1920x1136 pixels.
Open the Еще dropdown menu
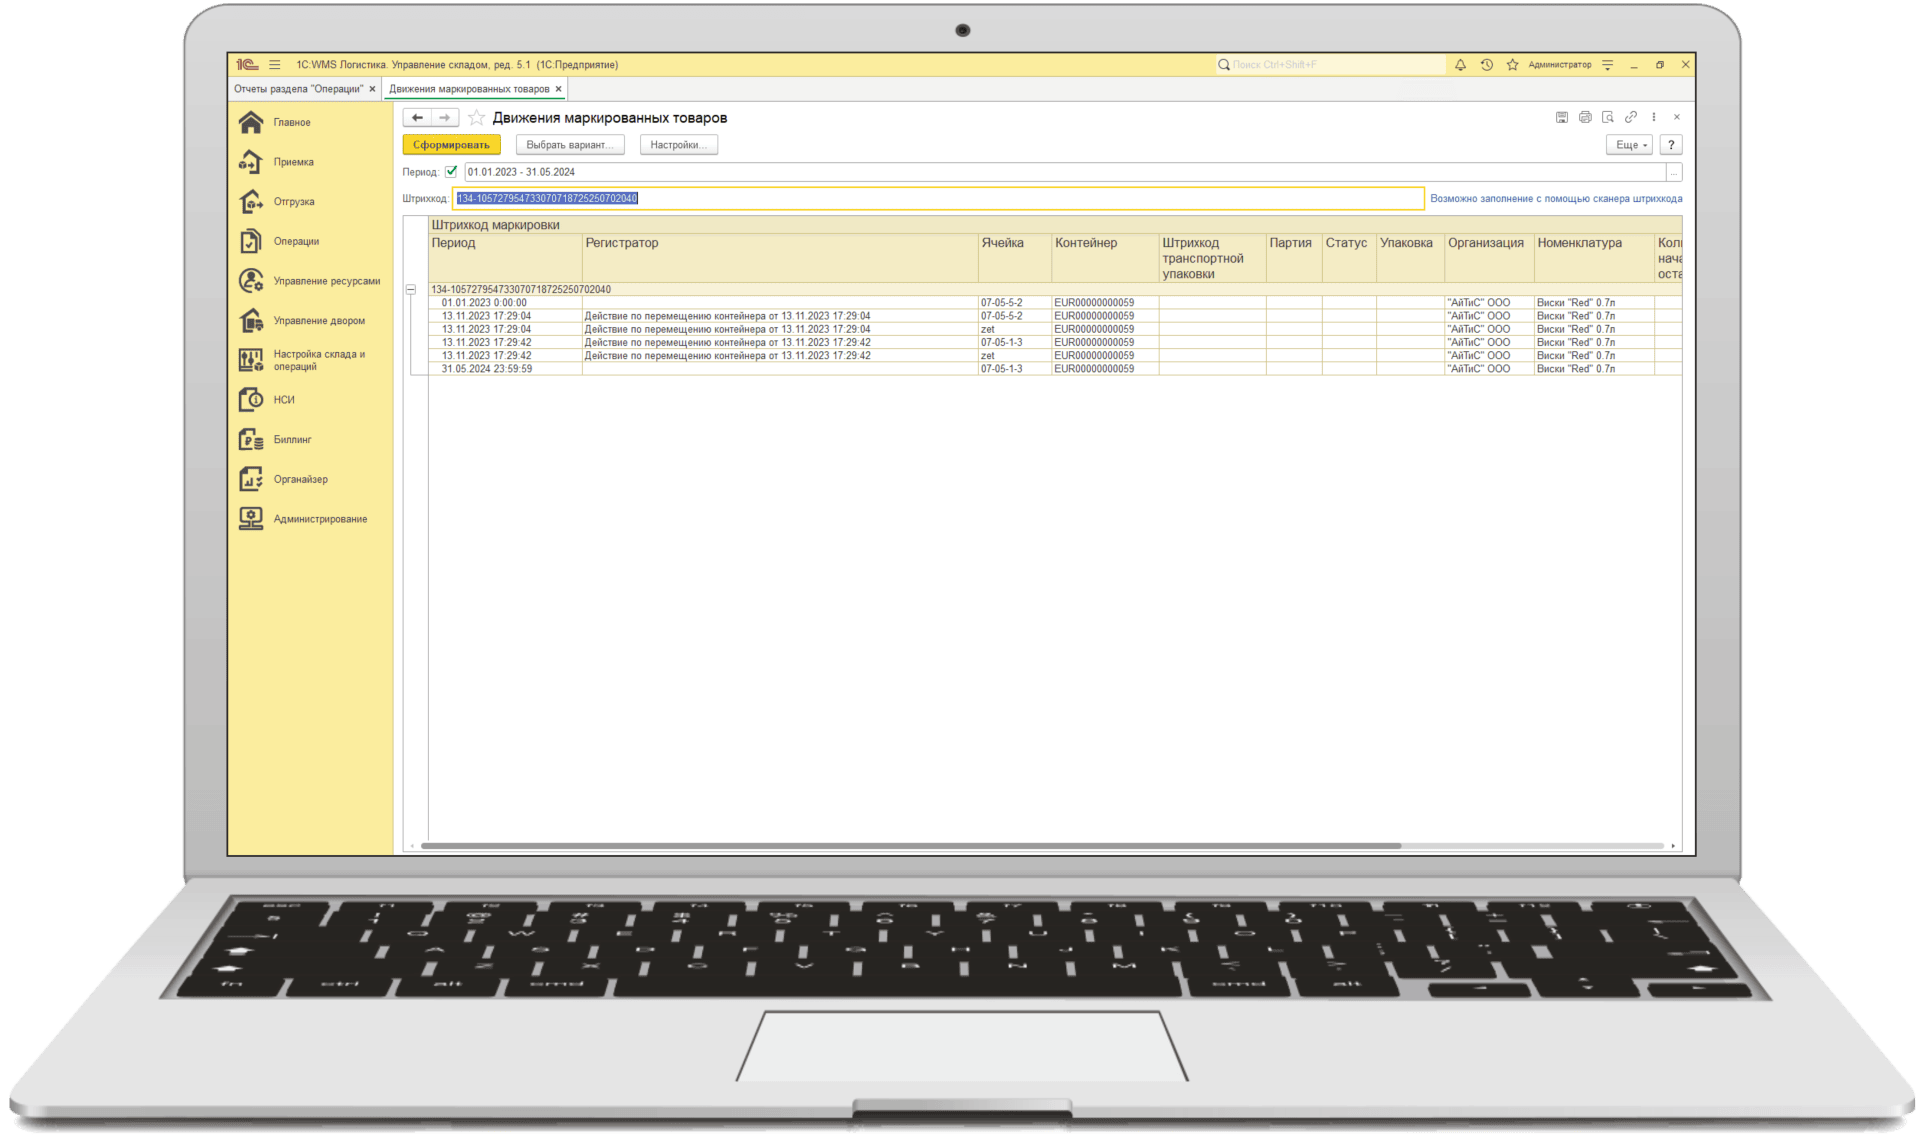pos(1631,145)
